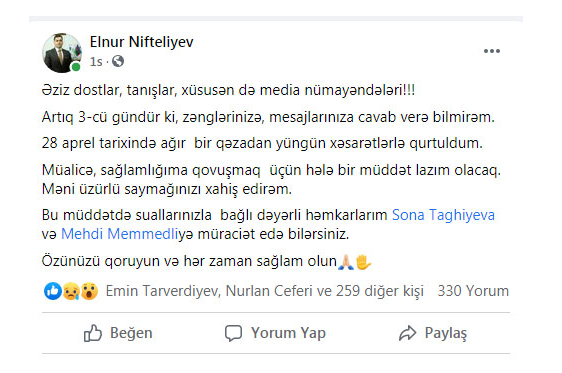
Task: Click the Beğen button label
Action: (x=131, y=333)
